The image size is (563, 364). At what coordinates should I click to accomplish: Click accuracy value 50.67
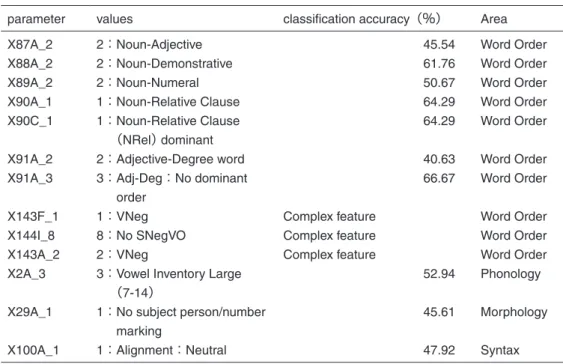439,83
